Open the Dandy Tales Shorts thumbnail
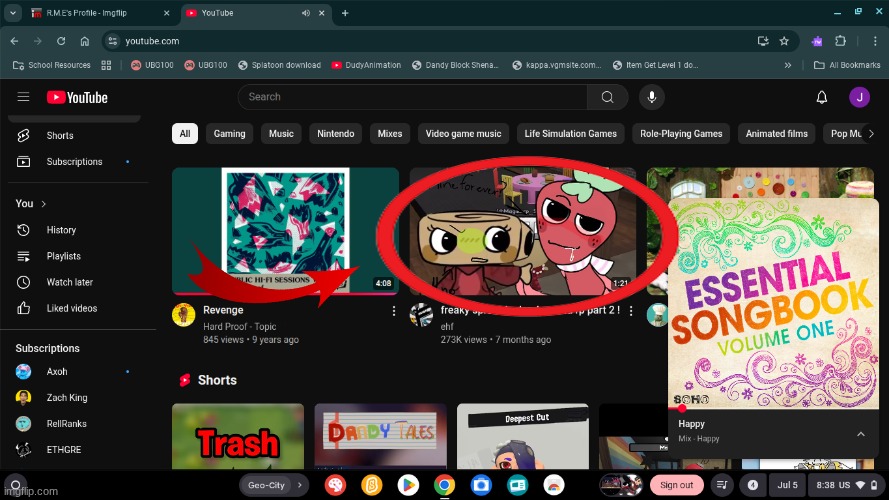Viewport: 889px width, 500px height. [x=380, y=436]
